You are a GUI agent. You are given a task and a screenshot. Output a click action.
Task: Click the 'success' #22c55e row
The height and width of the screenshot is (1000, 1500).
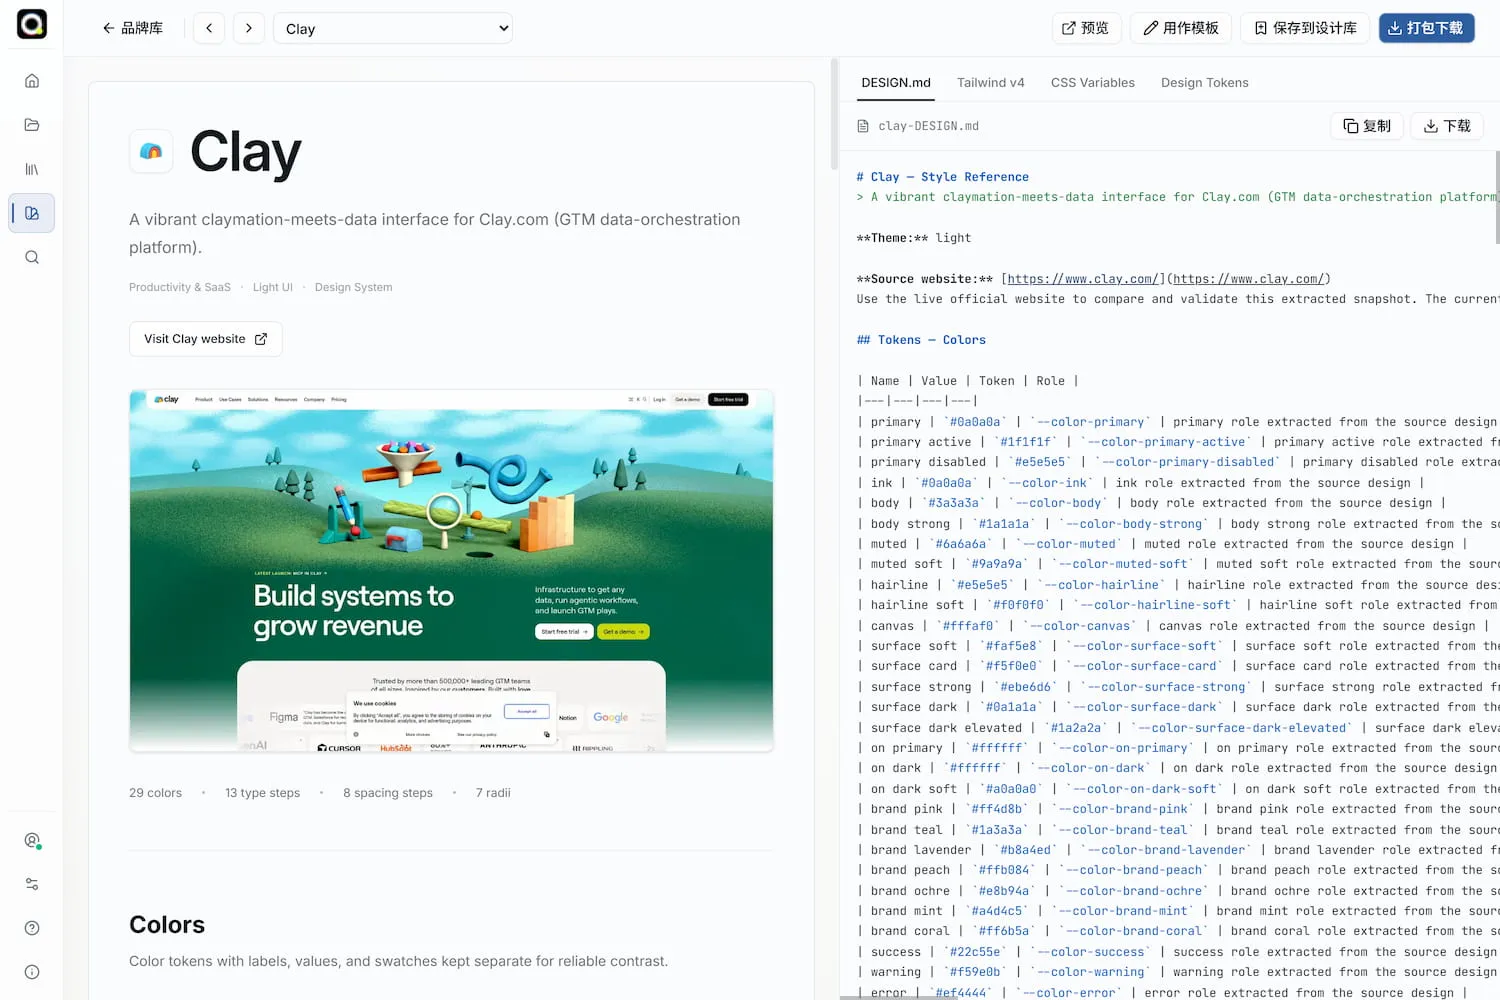click(x=1177, y=952)
